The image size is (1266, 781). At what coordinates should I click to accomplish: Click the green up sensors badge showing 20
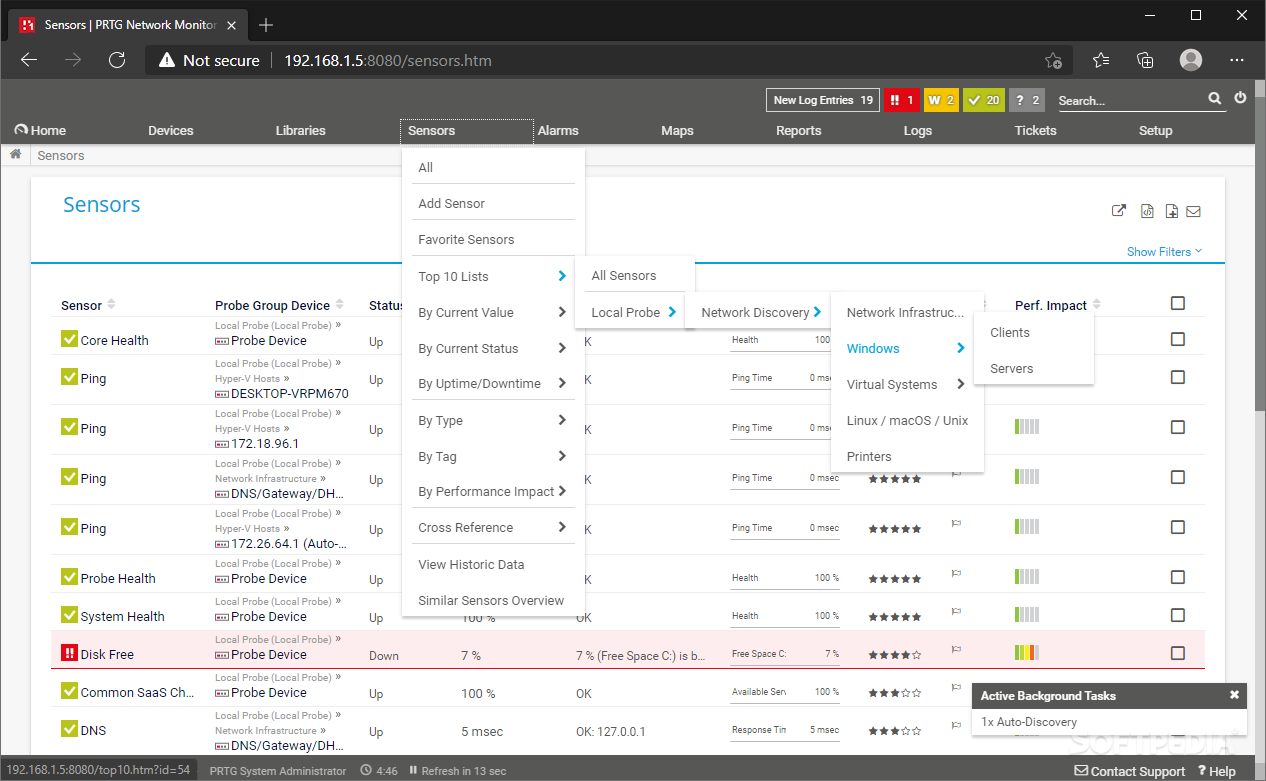coord(984,100)
